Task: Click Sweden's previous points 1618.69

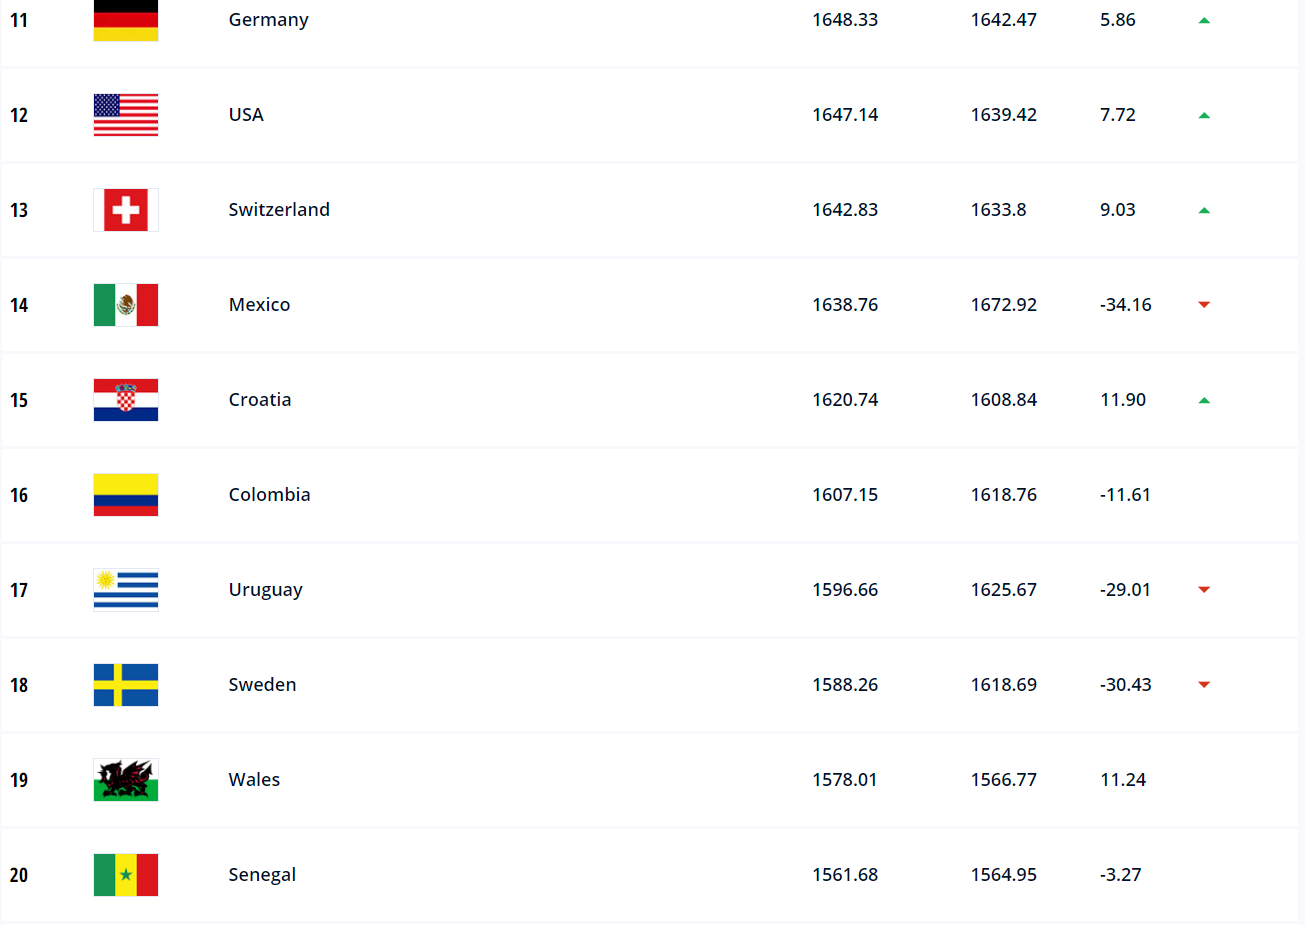Action: 1003,685
